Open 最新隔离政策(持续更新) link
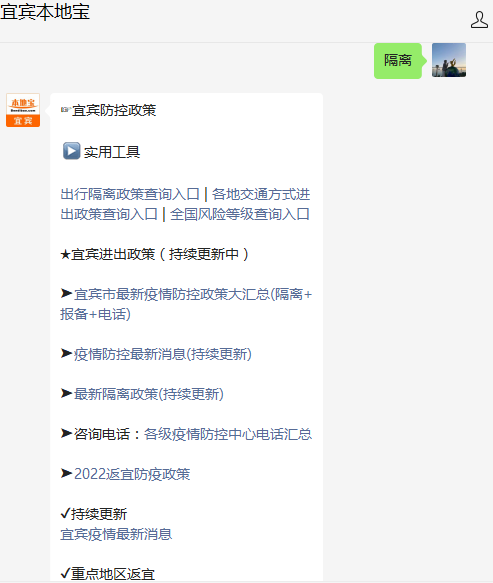493x583 pixels. 149,394
